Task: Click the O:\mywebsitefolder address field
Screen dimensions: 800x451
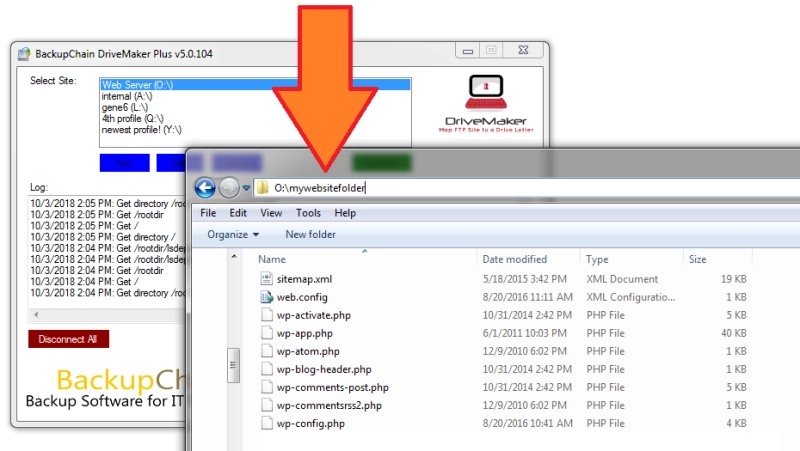Action: [x=526, y=188]
